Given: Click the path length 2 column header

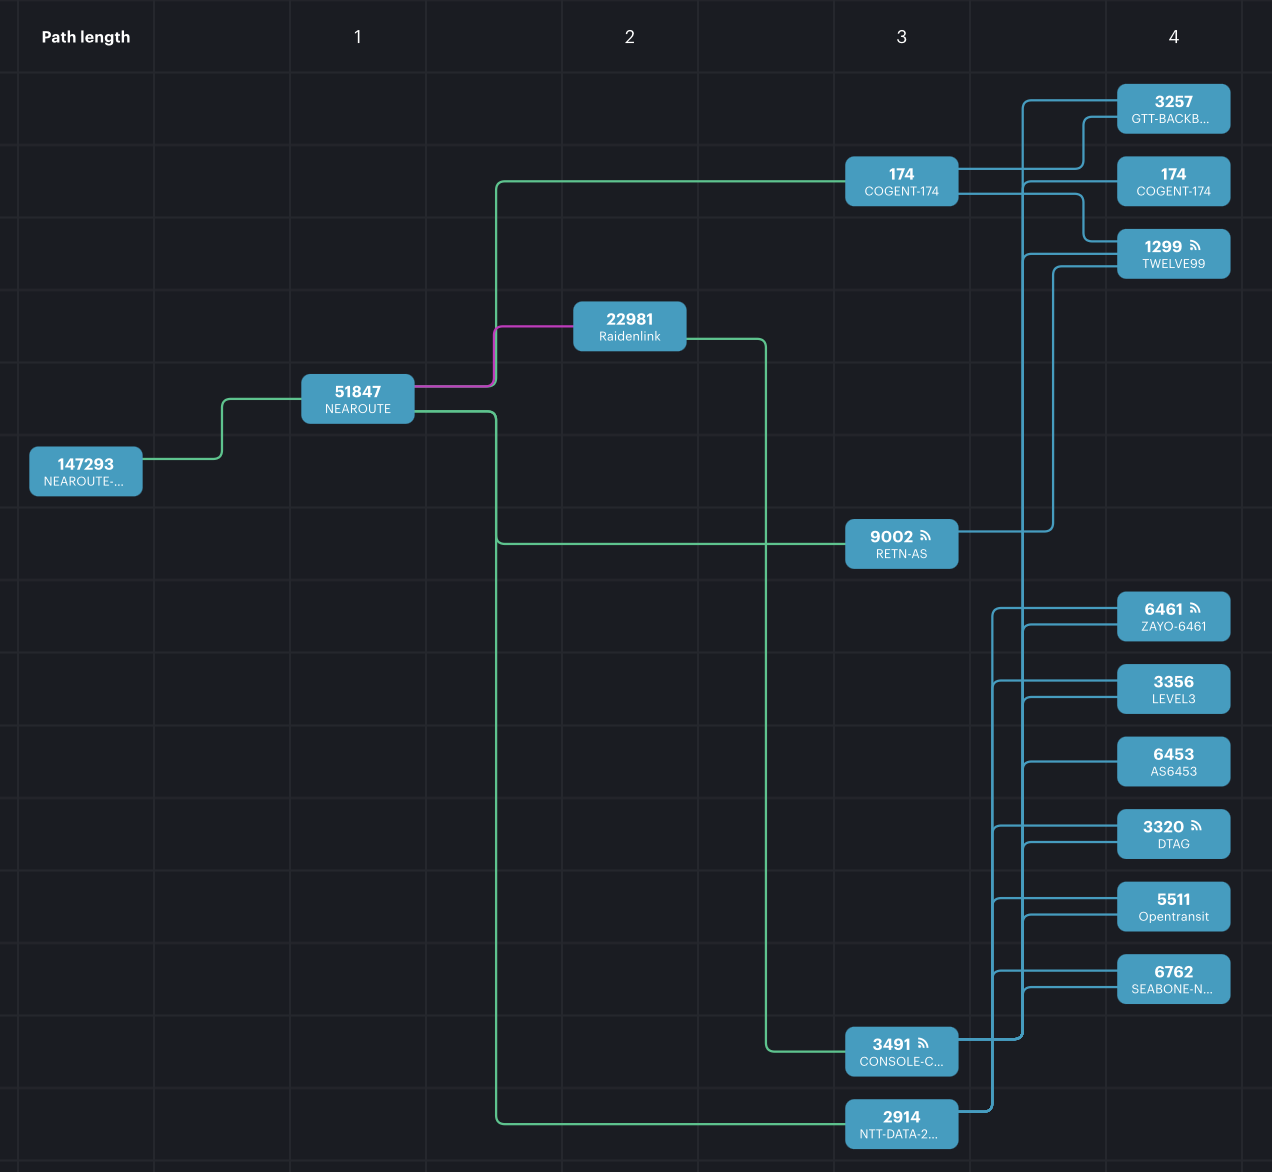Looking at the screenshot, I should [630, 37].
